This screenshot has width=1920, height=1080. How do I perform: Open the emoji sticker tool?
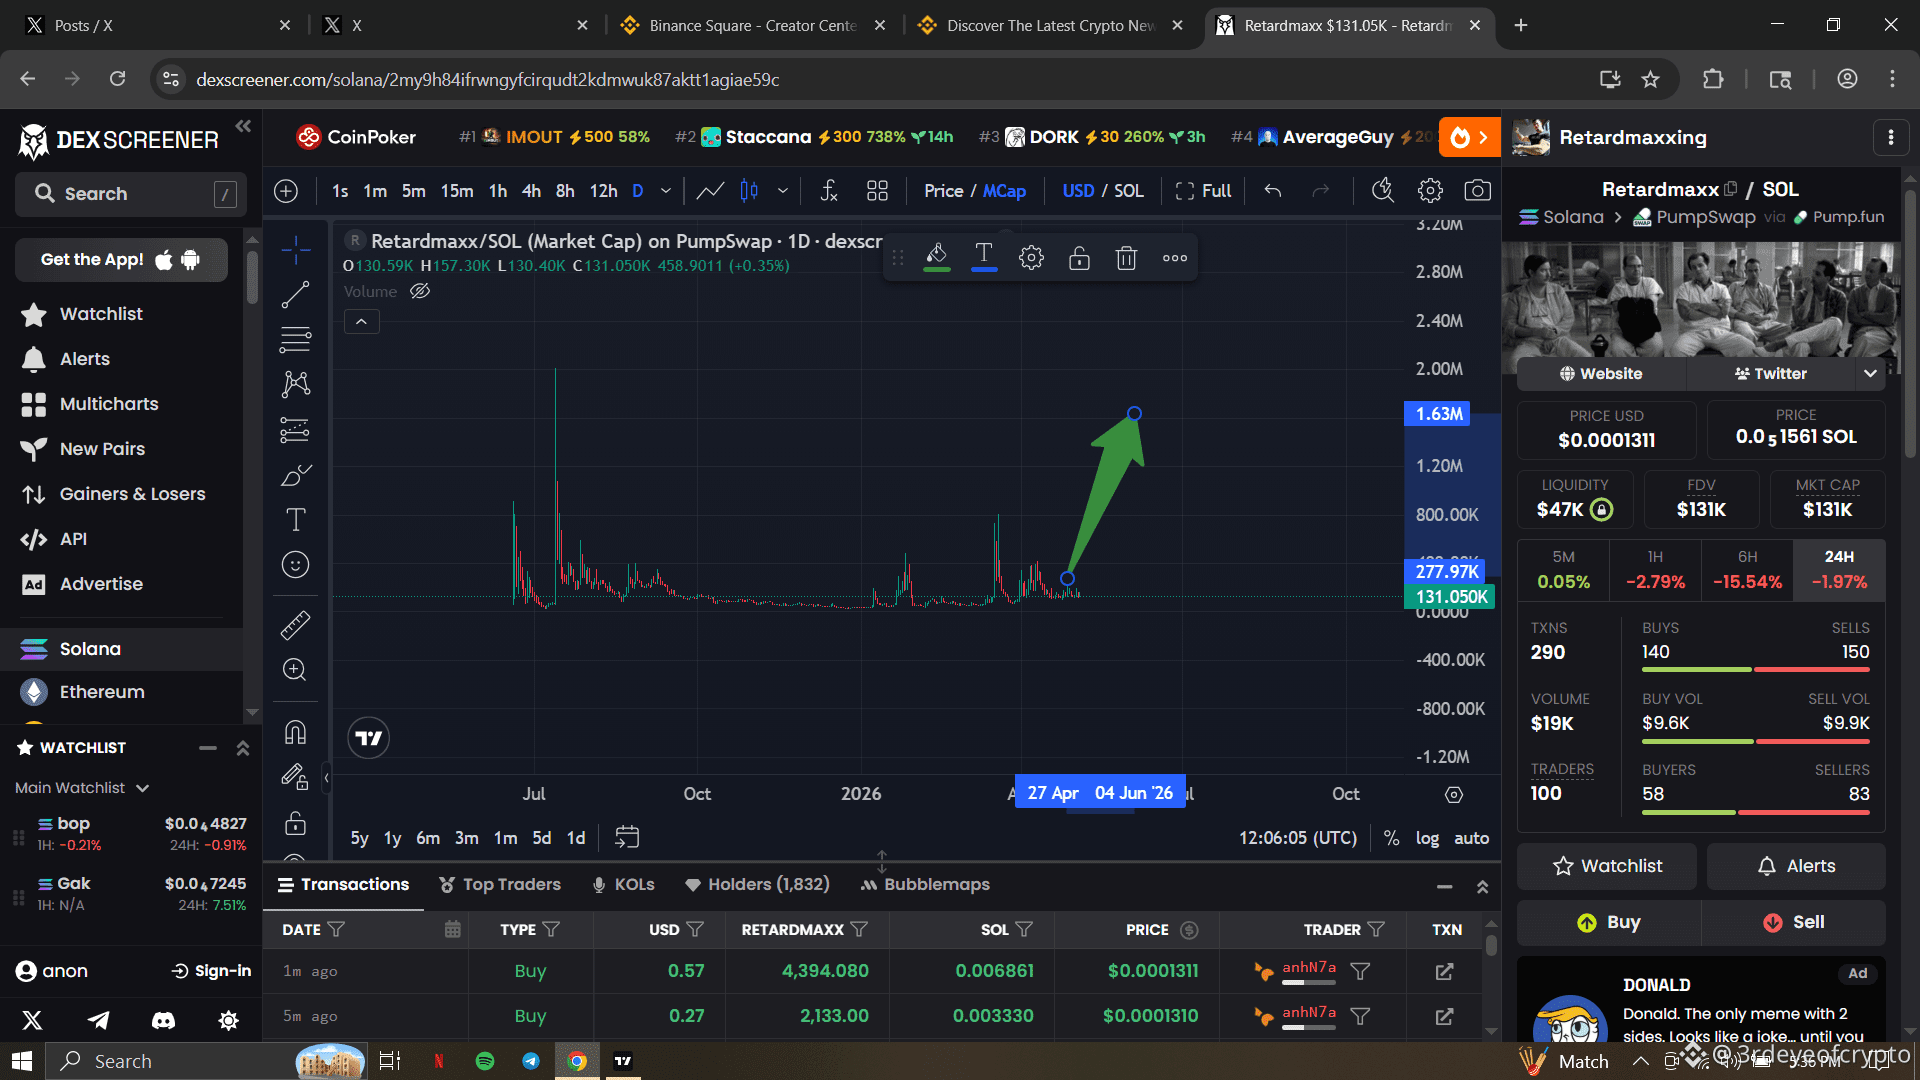(x=295, y=565)
